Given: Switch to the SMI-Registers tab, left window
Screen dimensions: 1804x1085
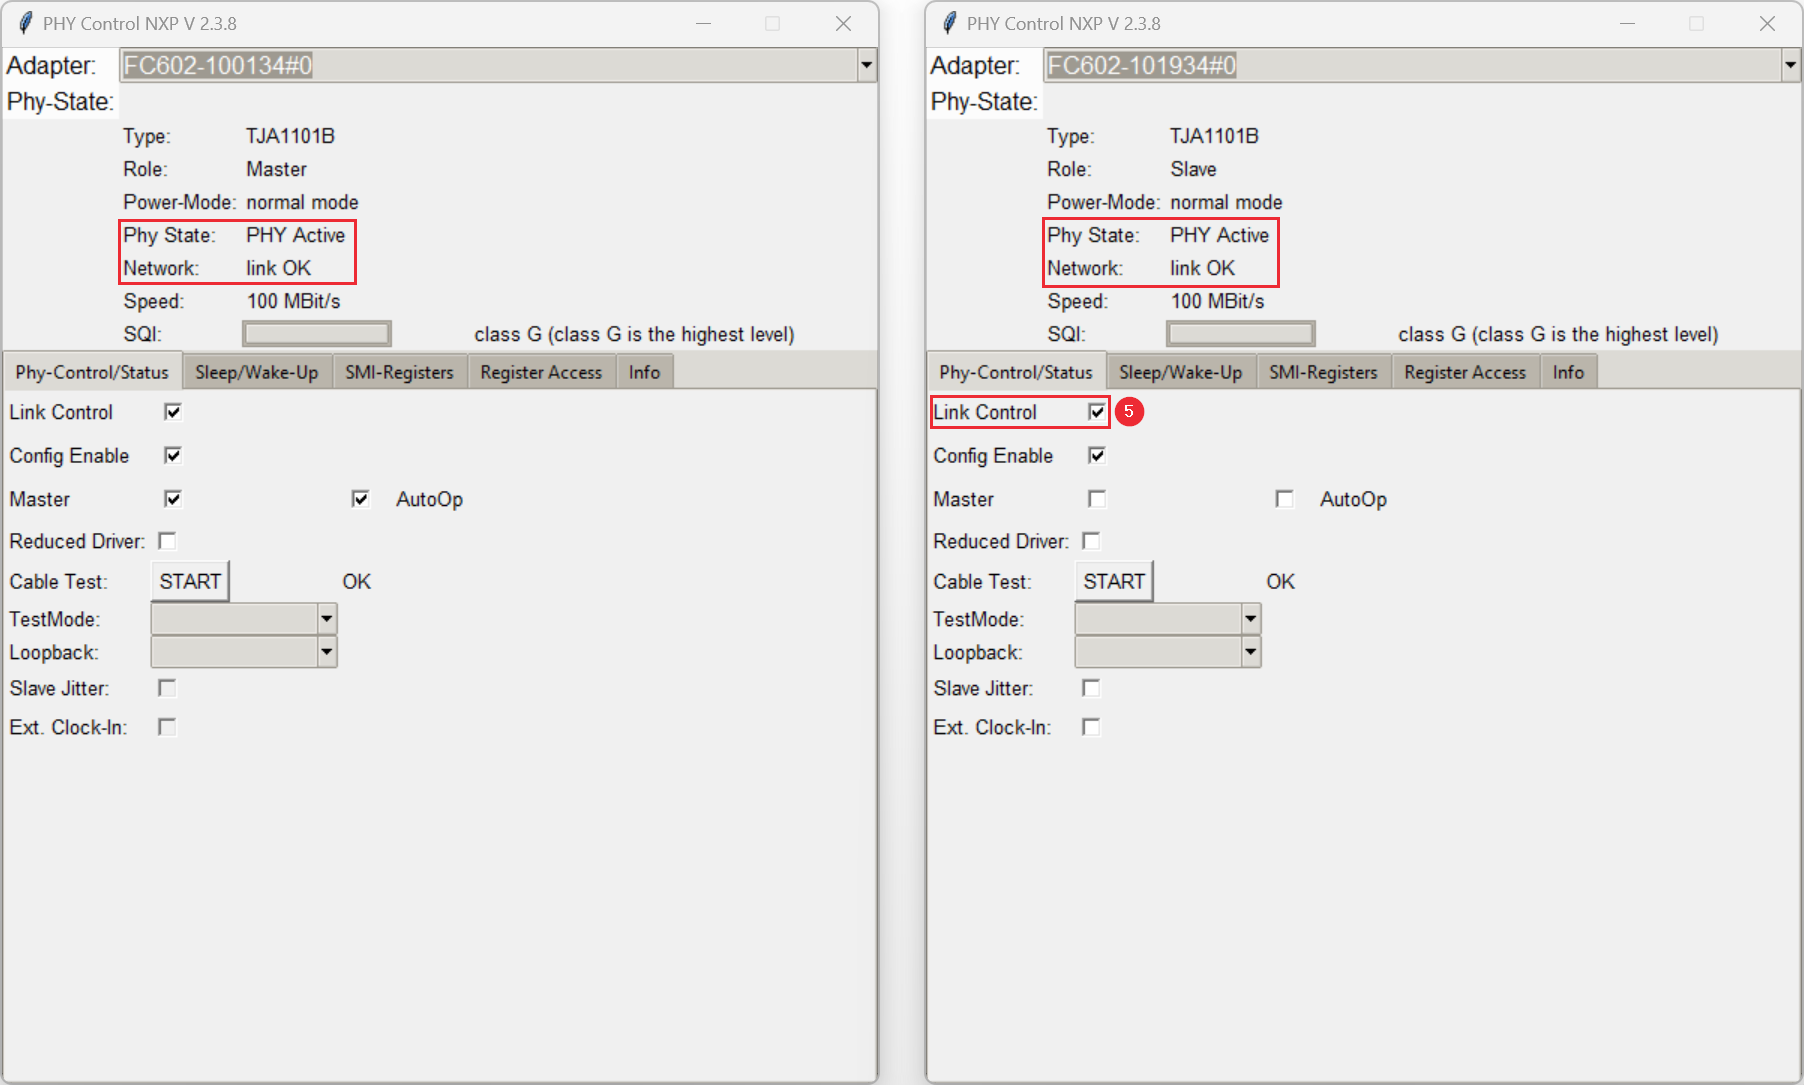Looking at the screenshot, I should pyautogui.click(x=399, y=371).
